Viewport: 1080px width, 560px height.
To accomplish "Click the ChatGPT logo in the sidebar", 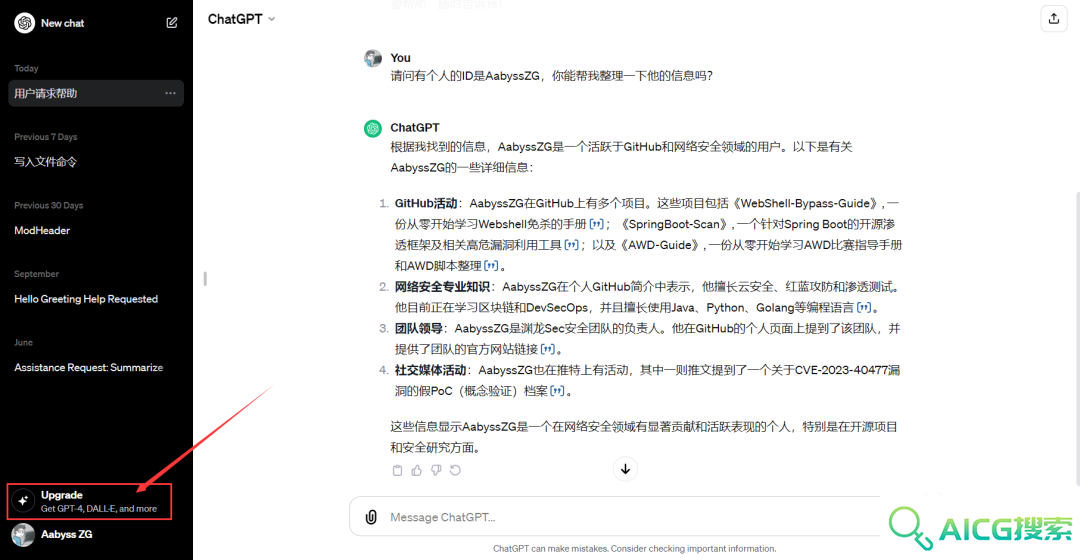I will pyautogui.click(x=25, y=23).
